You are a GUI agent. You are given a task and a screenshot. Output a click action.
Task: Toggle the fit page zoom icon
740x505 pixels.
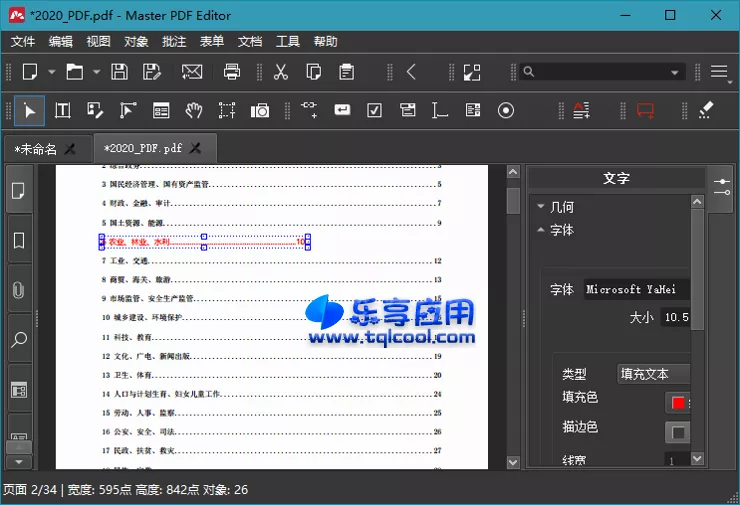tap(472, 72)
